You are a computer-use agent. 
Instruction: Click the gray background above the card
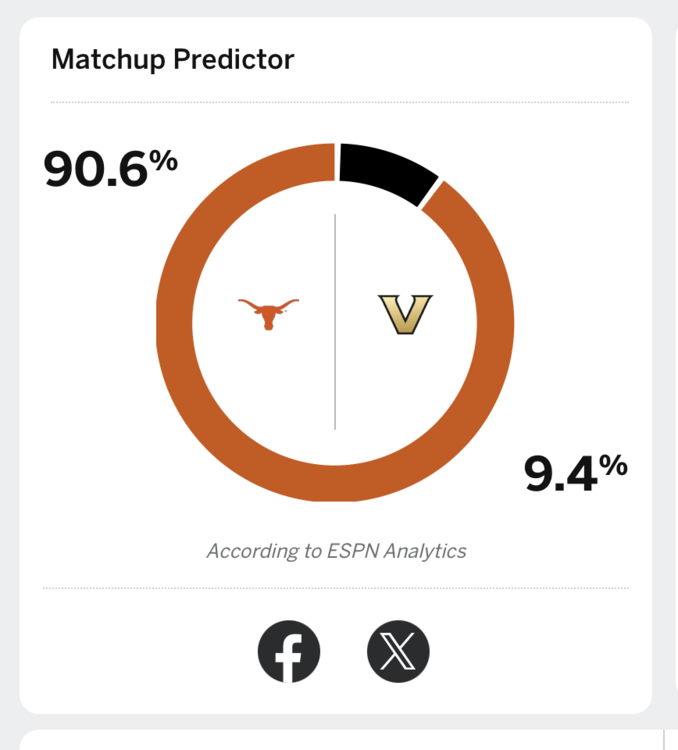click(x=336, y=8)
